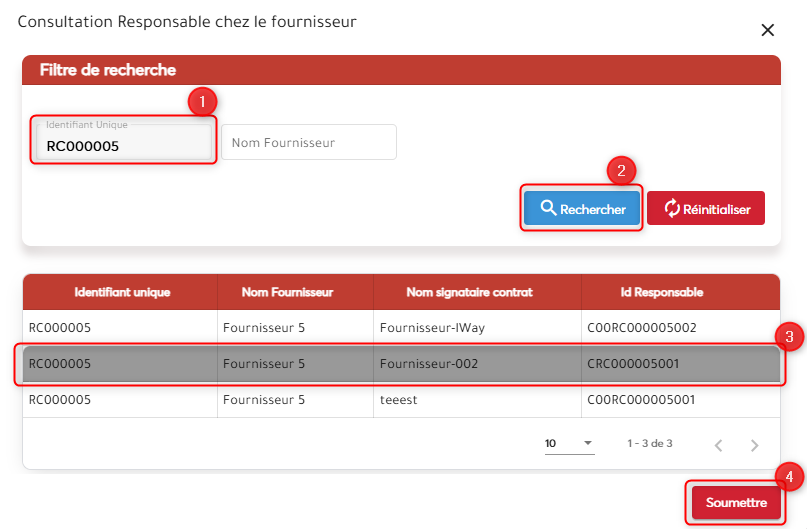Click the Nom Fournisseur input field
Screen dimensions: 807x529
click(308, 143)
